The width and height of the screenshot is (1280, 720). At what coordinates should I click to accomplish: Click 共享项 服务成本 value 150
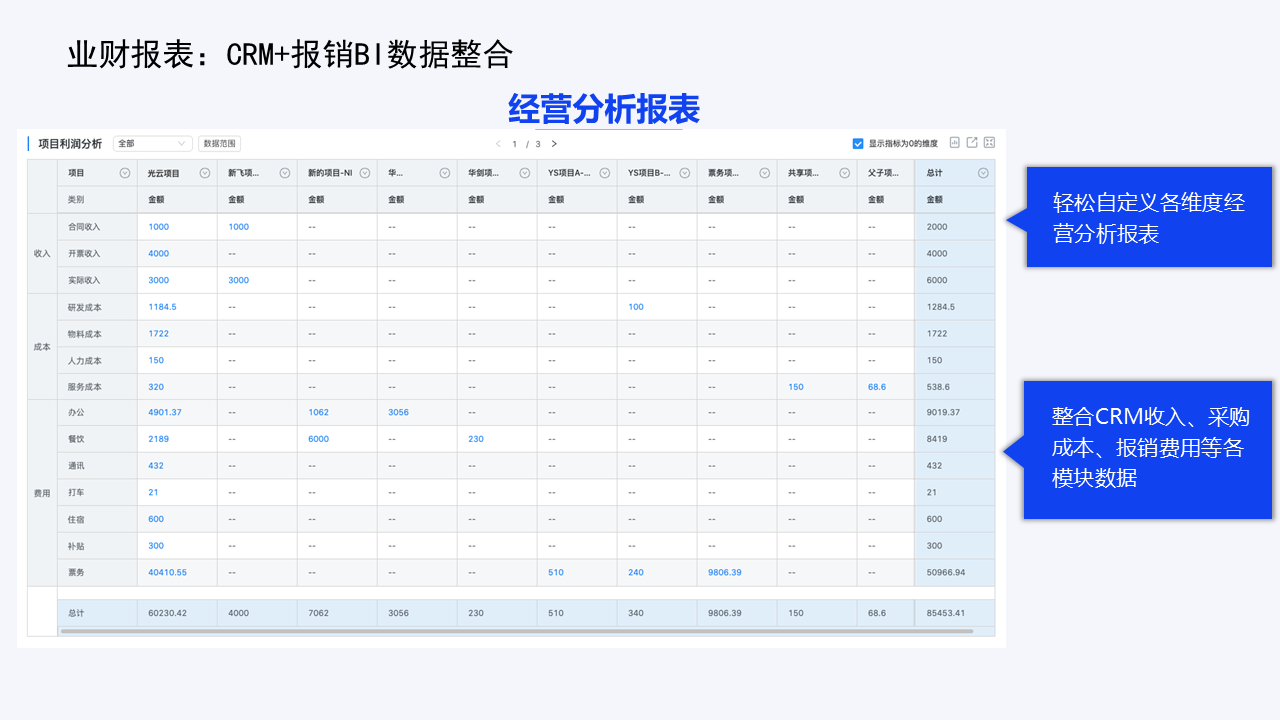(x=796, y=387)
